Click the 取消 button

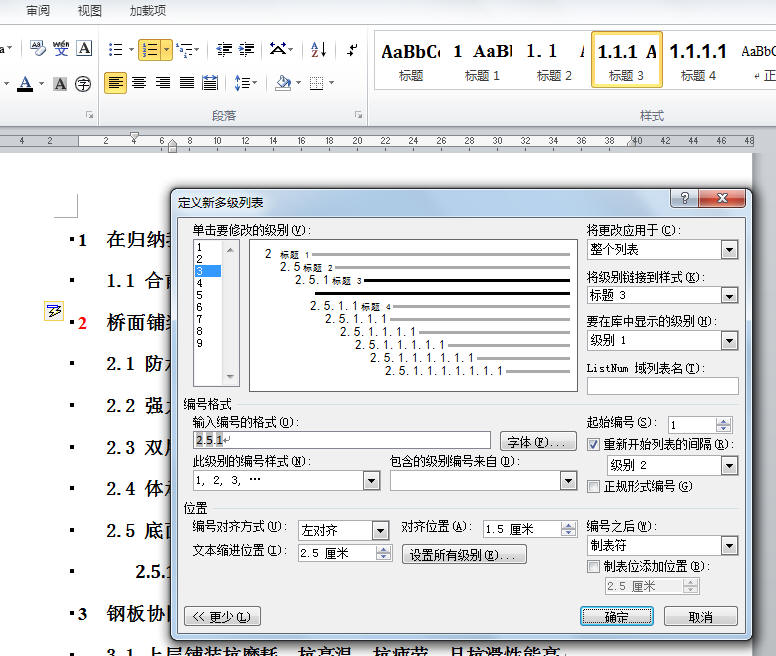pyautogui.click(x=700, y=616)
